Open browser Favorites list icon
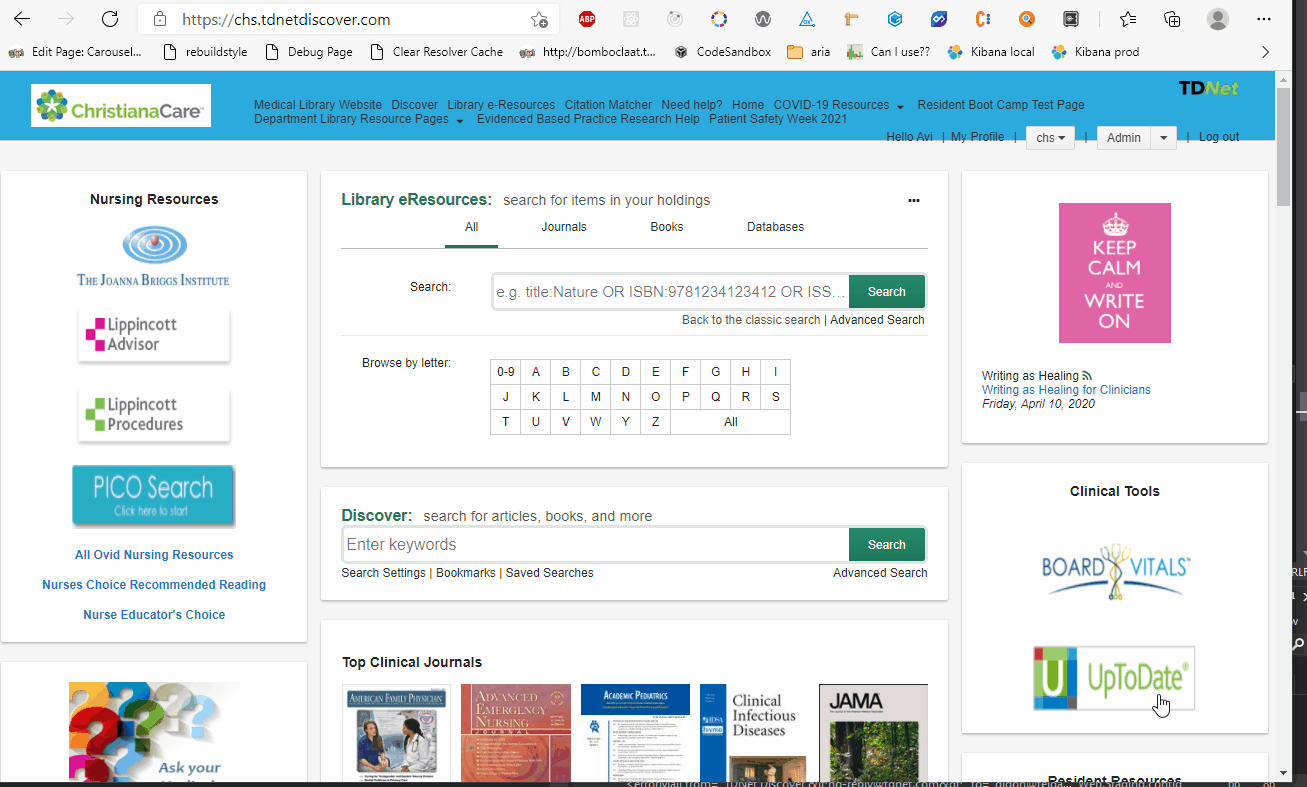The height and width of the screenshot is (787, 1307). pyautogui.click(x=1128, y=19)
